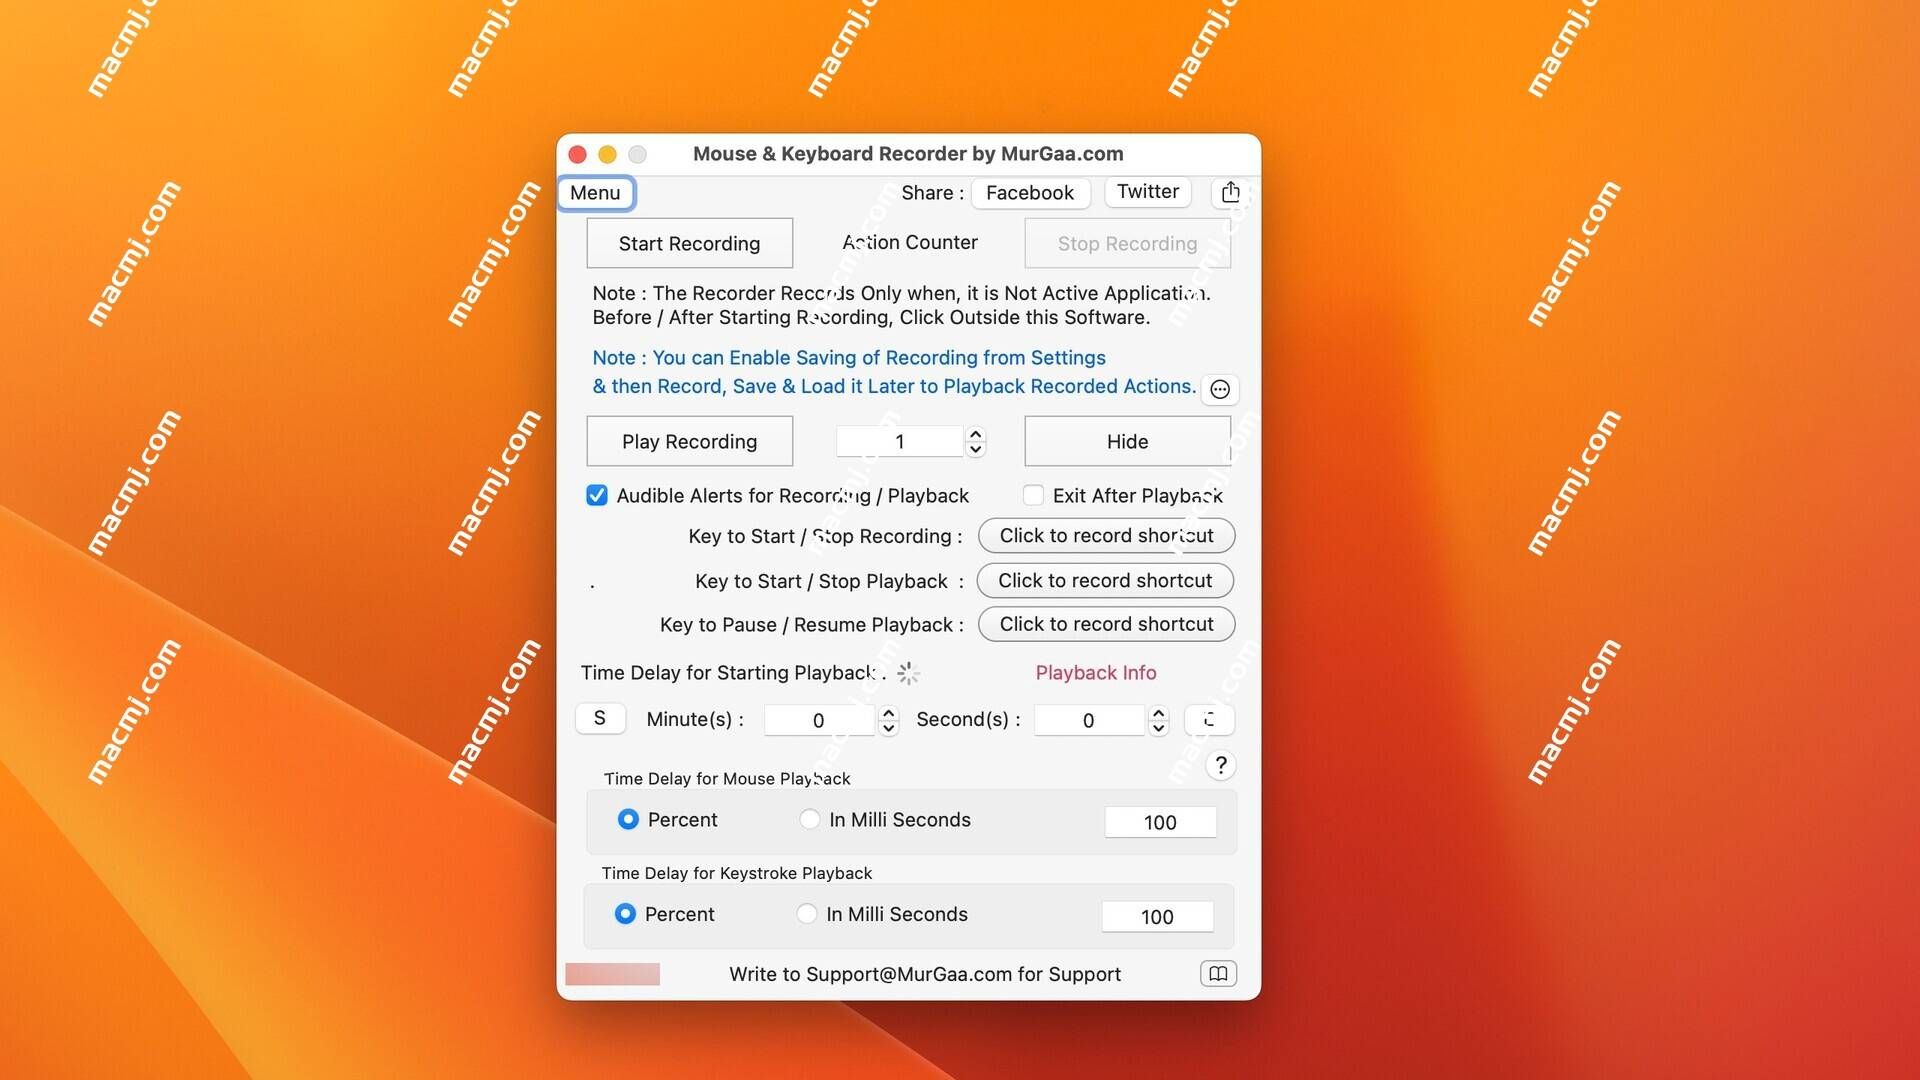The image size is (1920, 1080).
Task: Click the ellipsis more-options icon
Action: coord(1220,389)
